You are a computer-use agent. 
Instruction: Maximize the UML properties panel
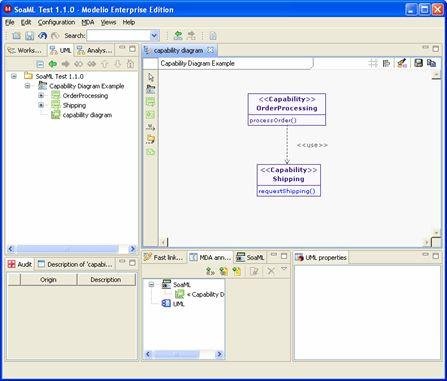(436, 256)
